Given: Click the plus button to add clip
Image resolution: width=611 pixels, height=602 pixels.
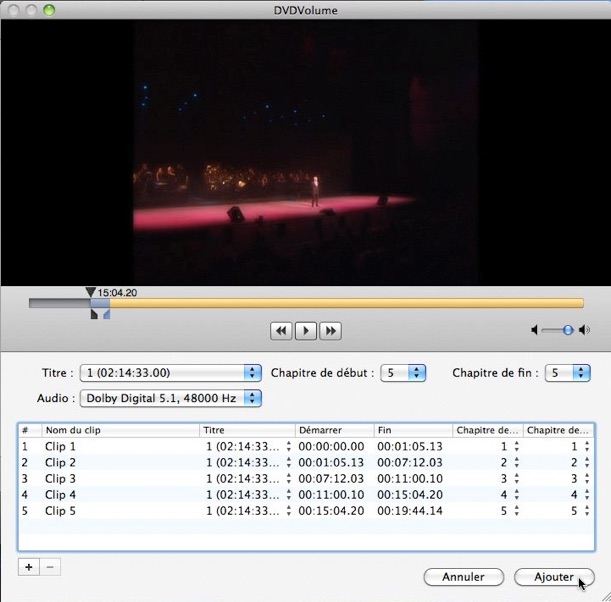Looking at the screenshot, I should [x=29, y=567].
